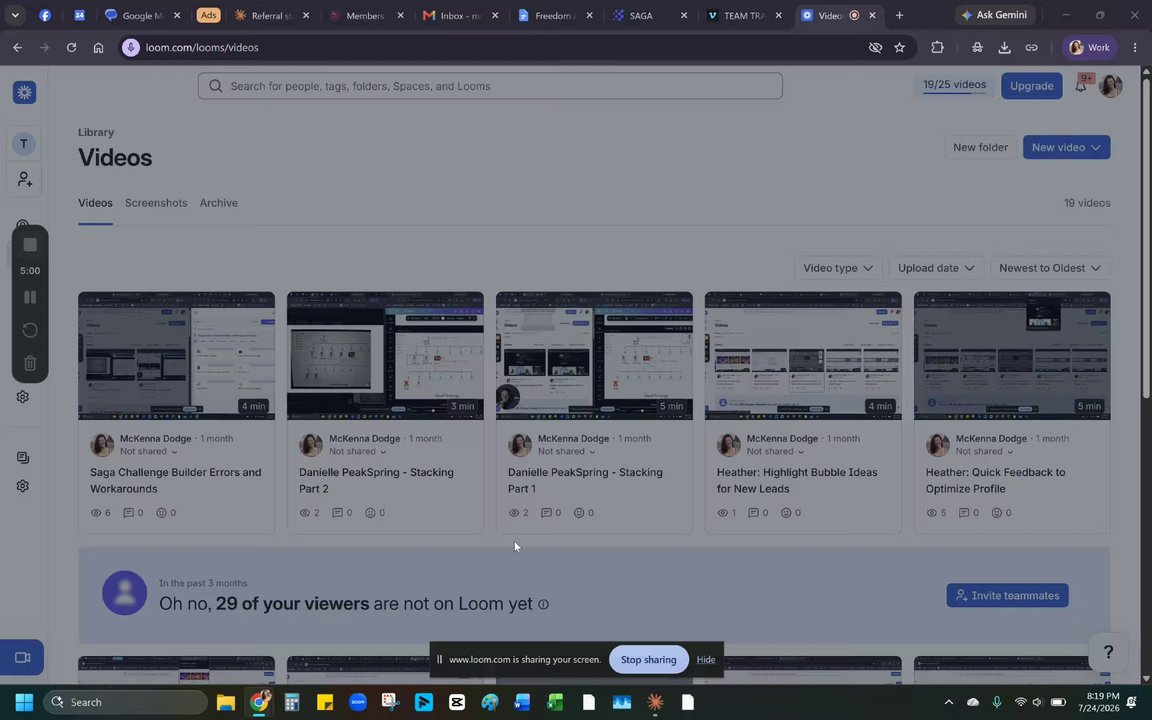Expand Not shared on Saga Challenge card
Image resolution: width=1152 pixels, height=720 pixels.
149,452
